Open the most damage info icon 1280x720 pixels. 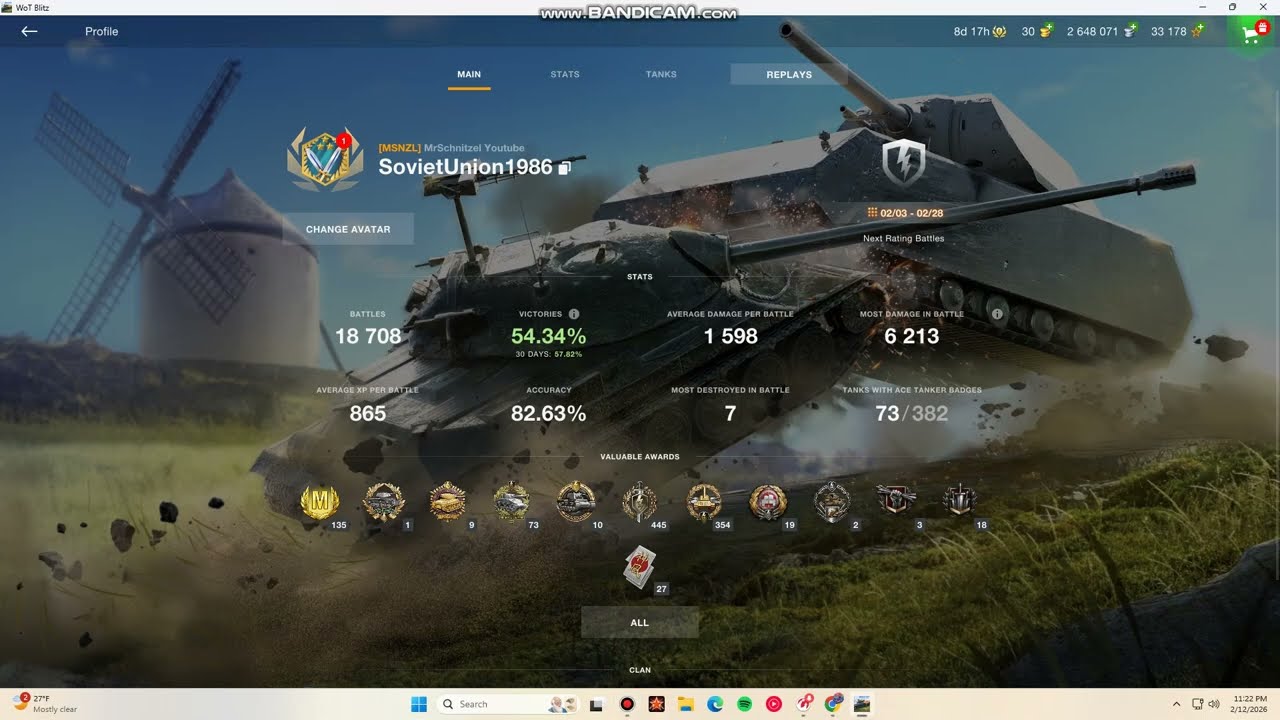997,314
